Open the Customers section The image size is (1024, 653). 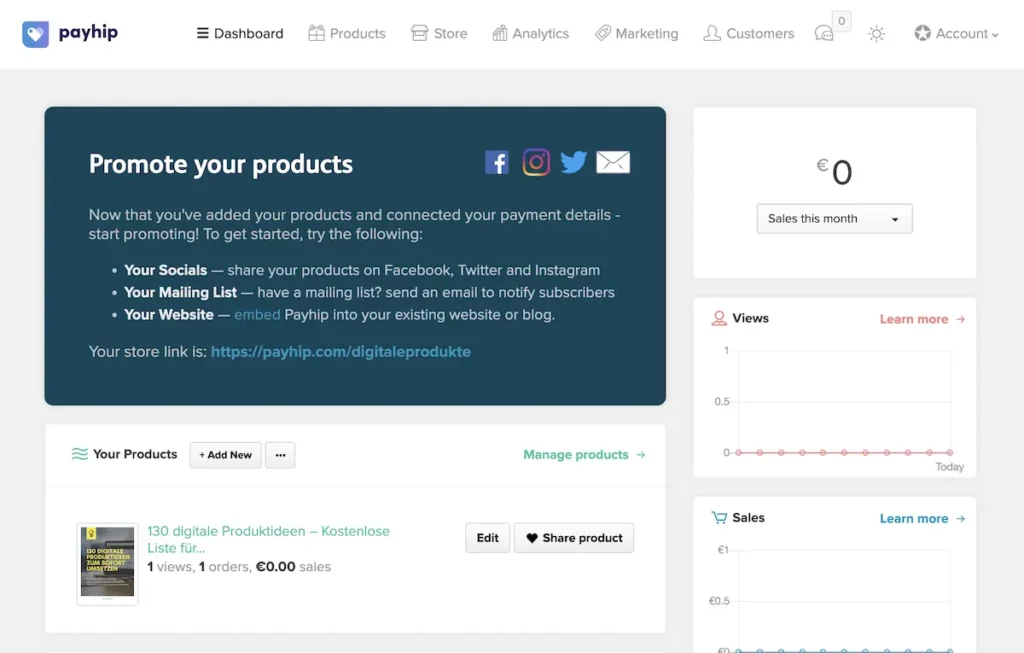coord(748,33)
